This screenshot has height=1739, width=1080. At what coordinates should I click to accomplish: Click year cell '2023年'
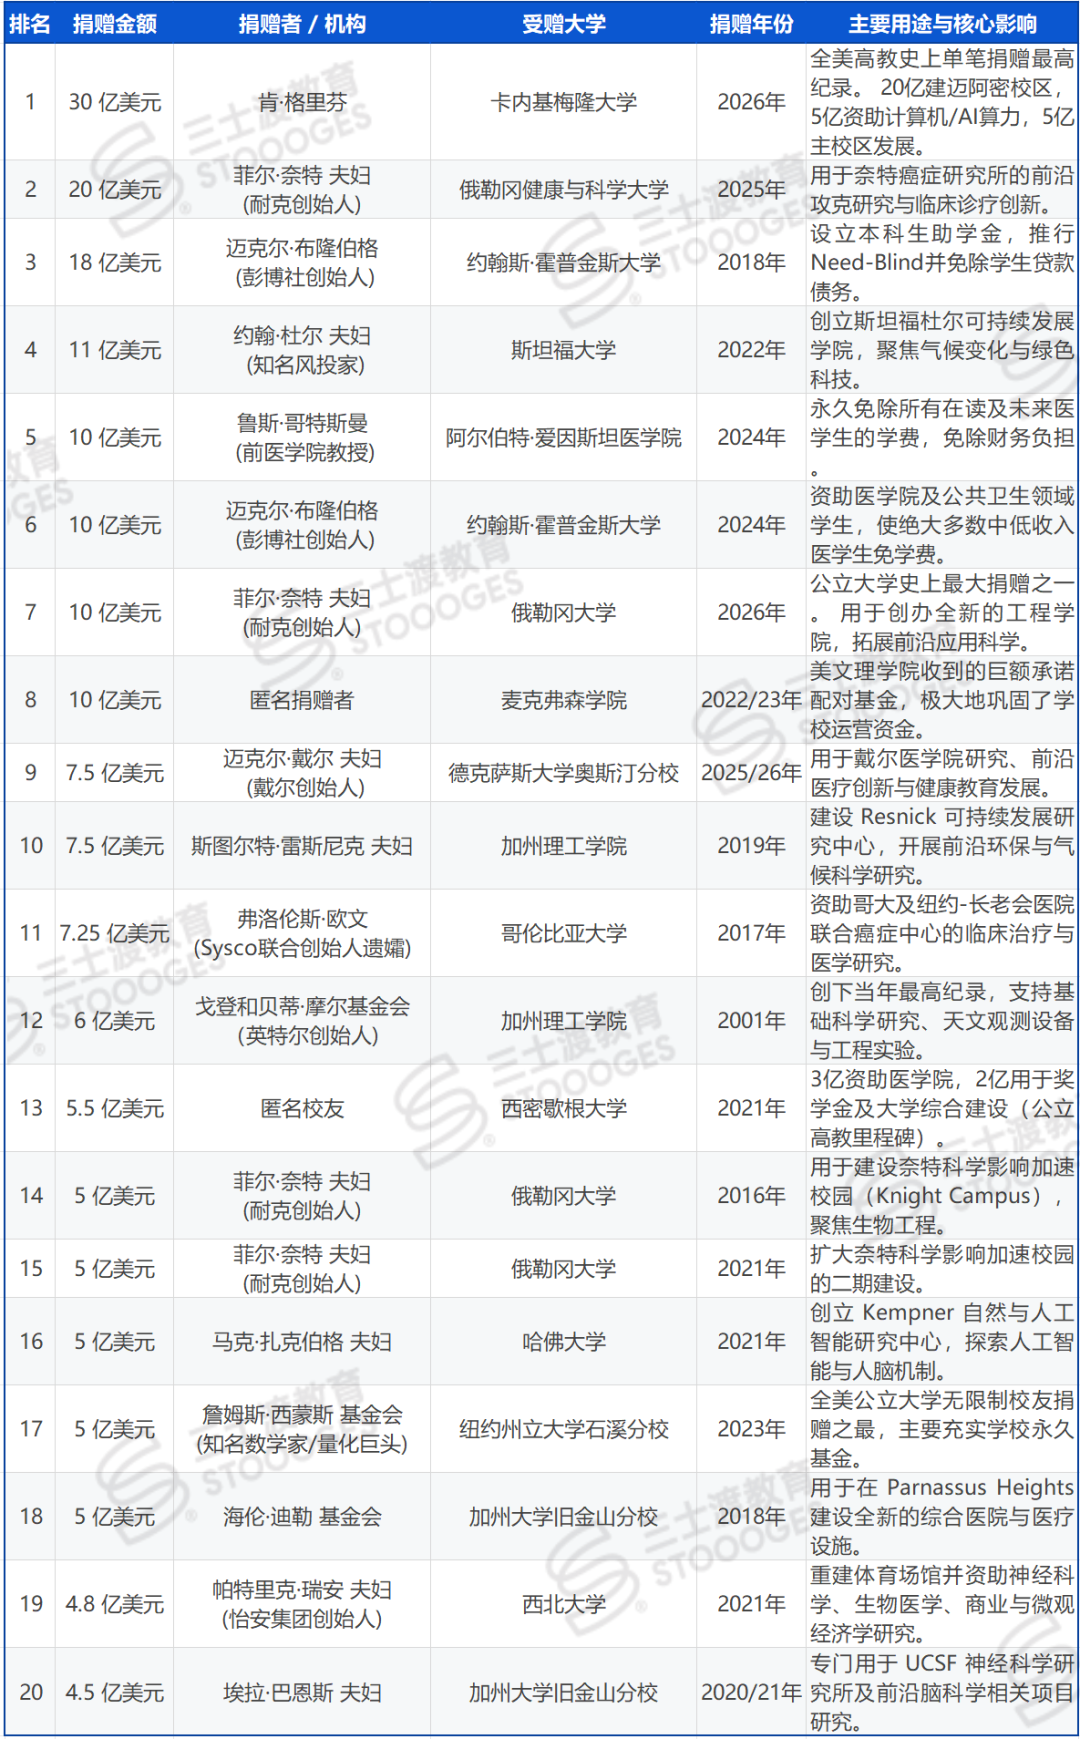(751, 1429)
